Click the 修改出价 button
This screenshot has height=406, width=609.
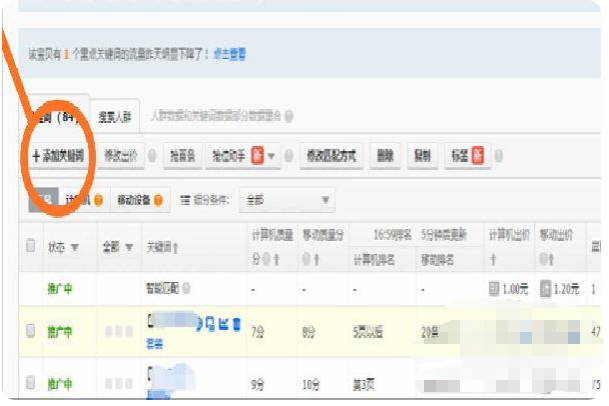click(x=121, y=156)
